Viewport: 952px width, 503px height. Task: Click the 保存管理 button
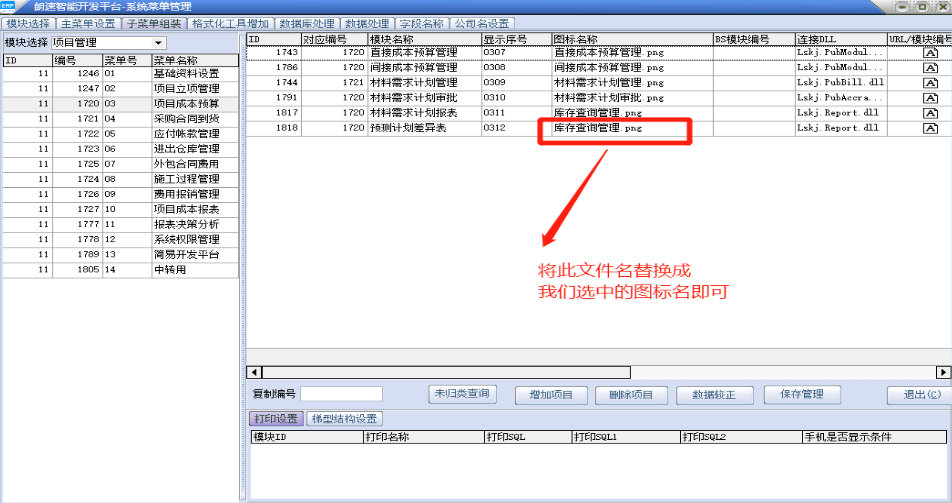pos(802,394)
